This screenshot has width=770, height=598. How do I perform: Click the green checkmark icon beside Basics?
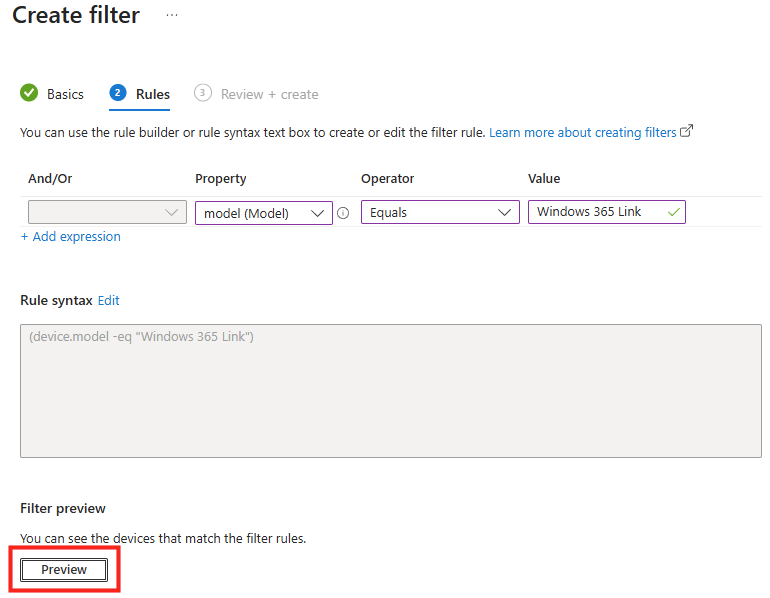[x=29, y=93]
